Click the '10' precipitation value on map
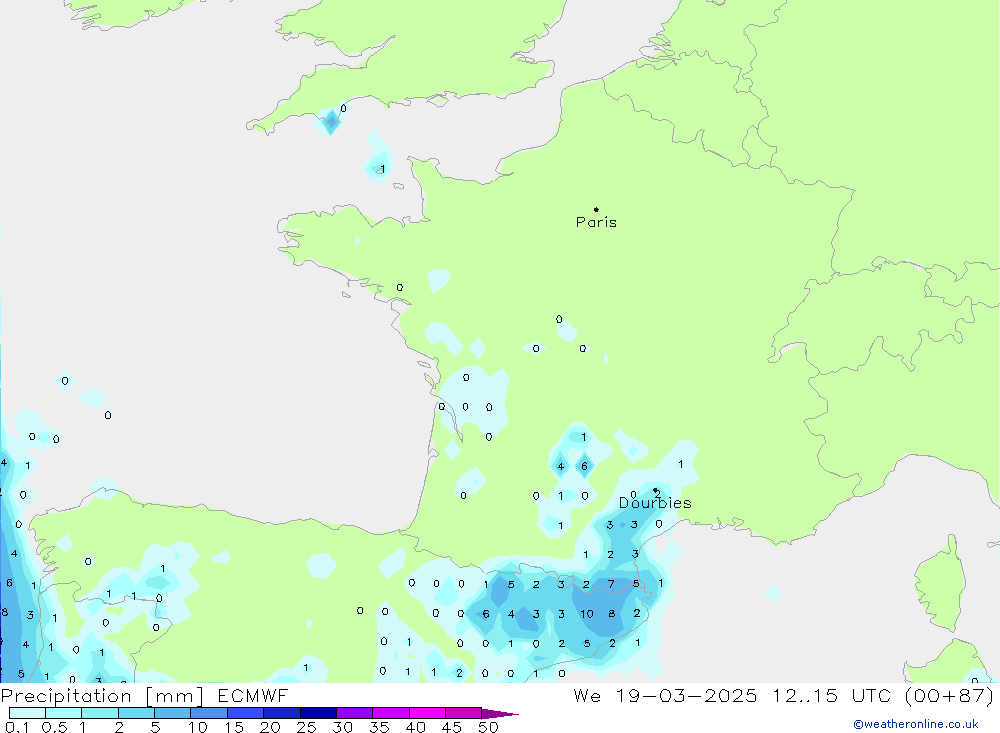 tap(587, 614)
